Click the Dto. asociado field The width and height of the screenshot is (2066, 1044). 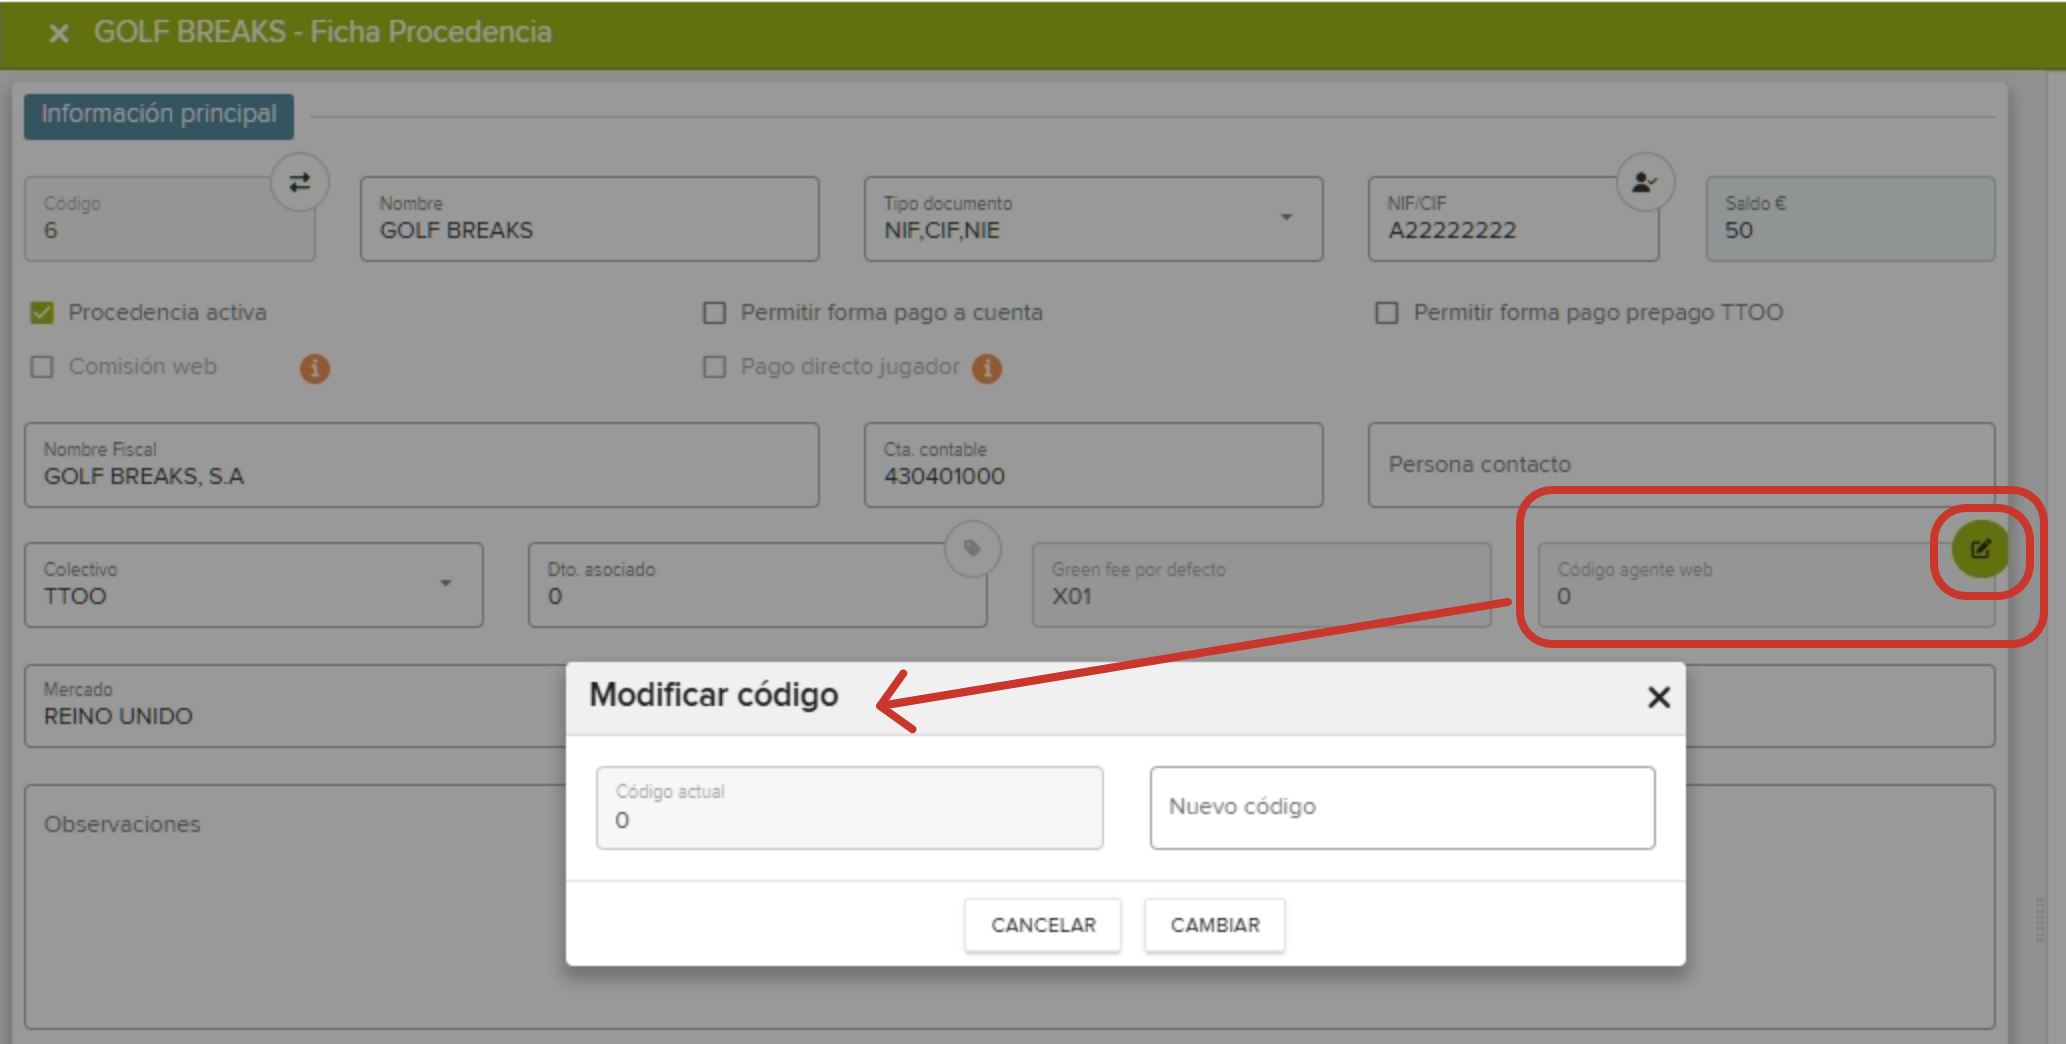coord(758,585)
